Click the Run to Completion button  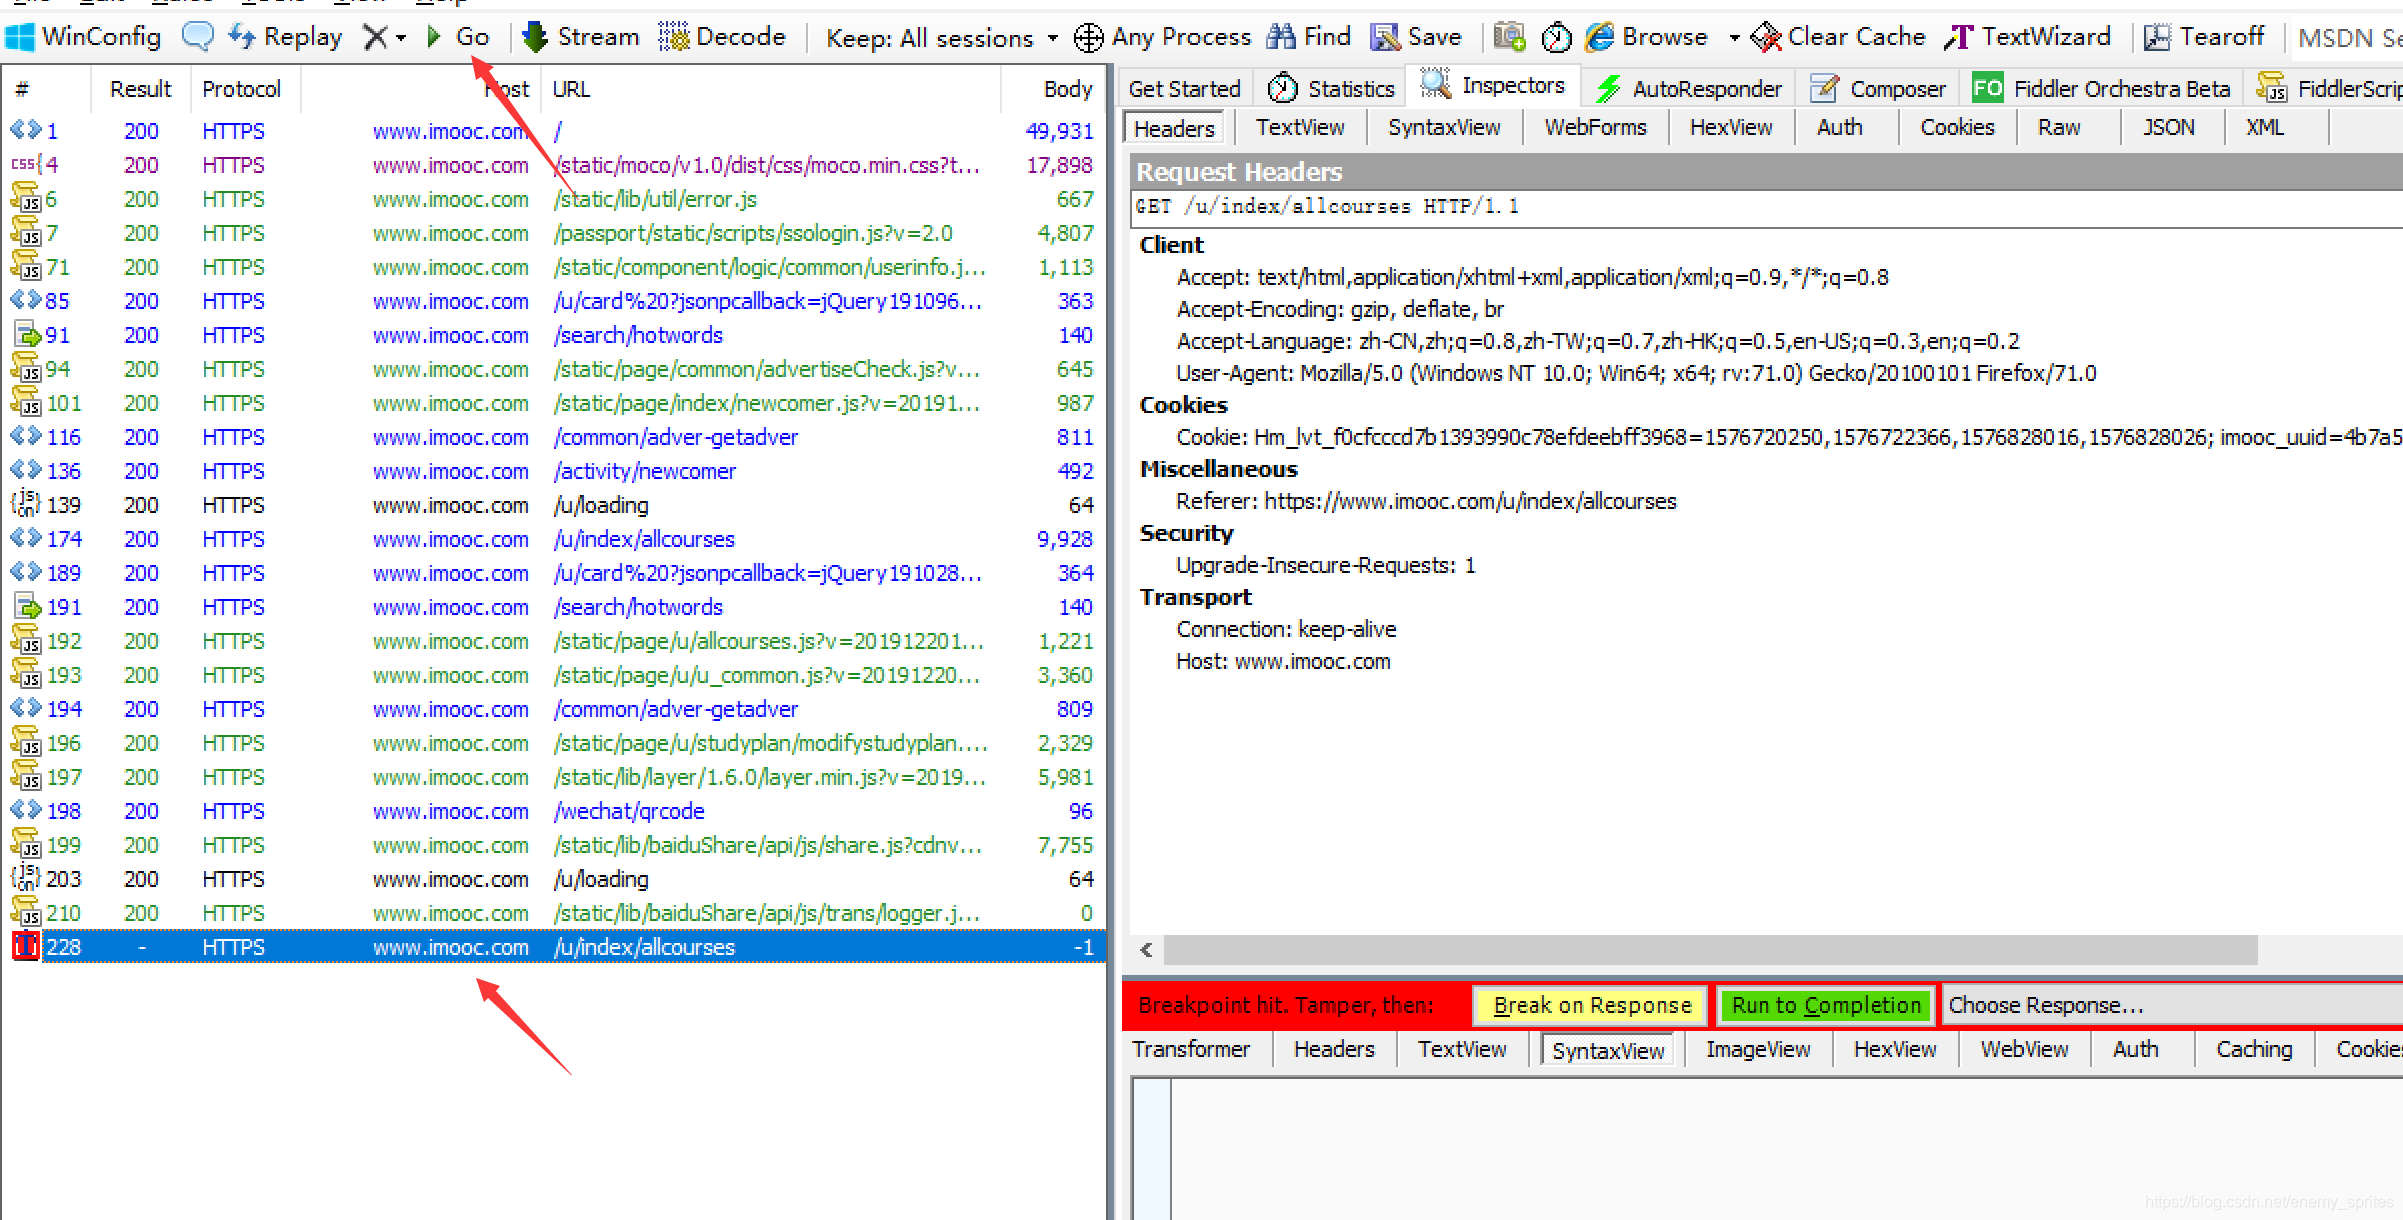(x=1826, y=1005)
